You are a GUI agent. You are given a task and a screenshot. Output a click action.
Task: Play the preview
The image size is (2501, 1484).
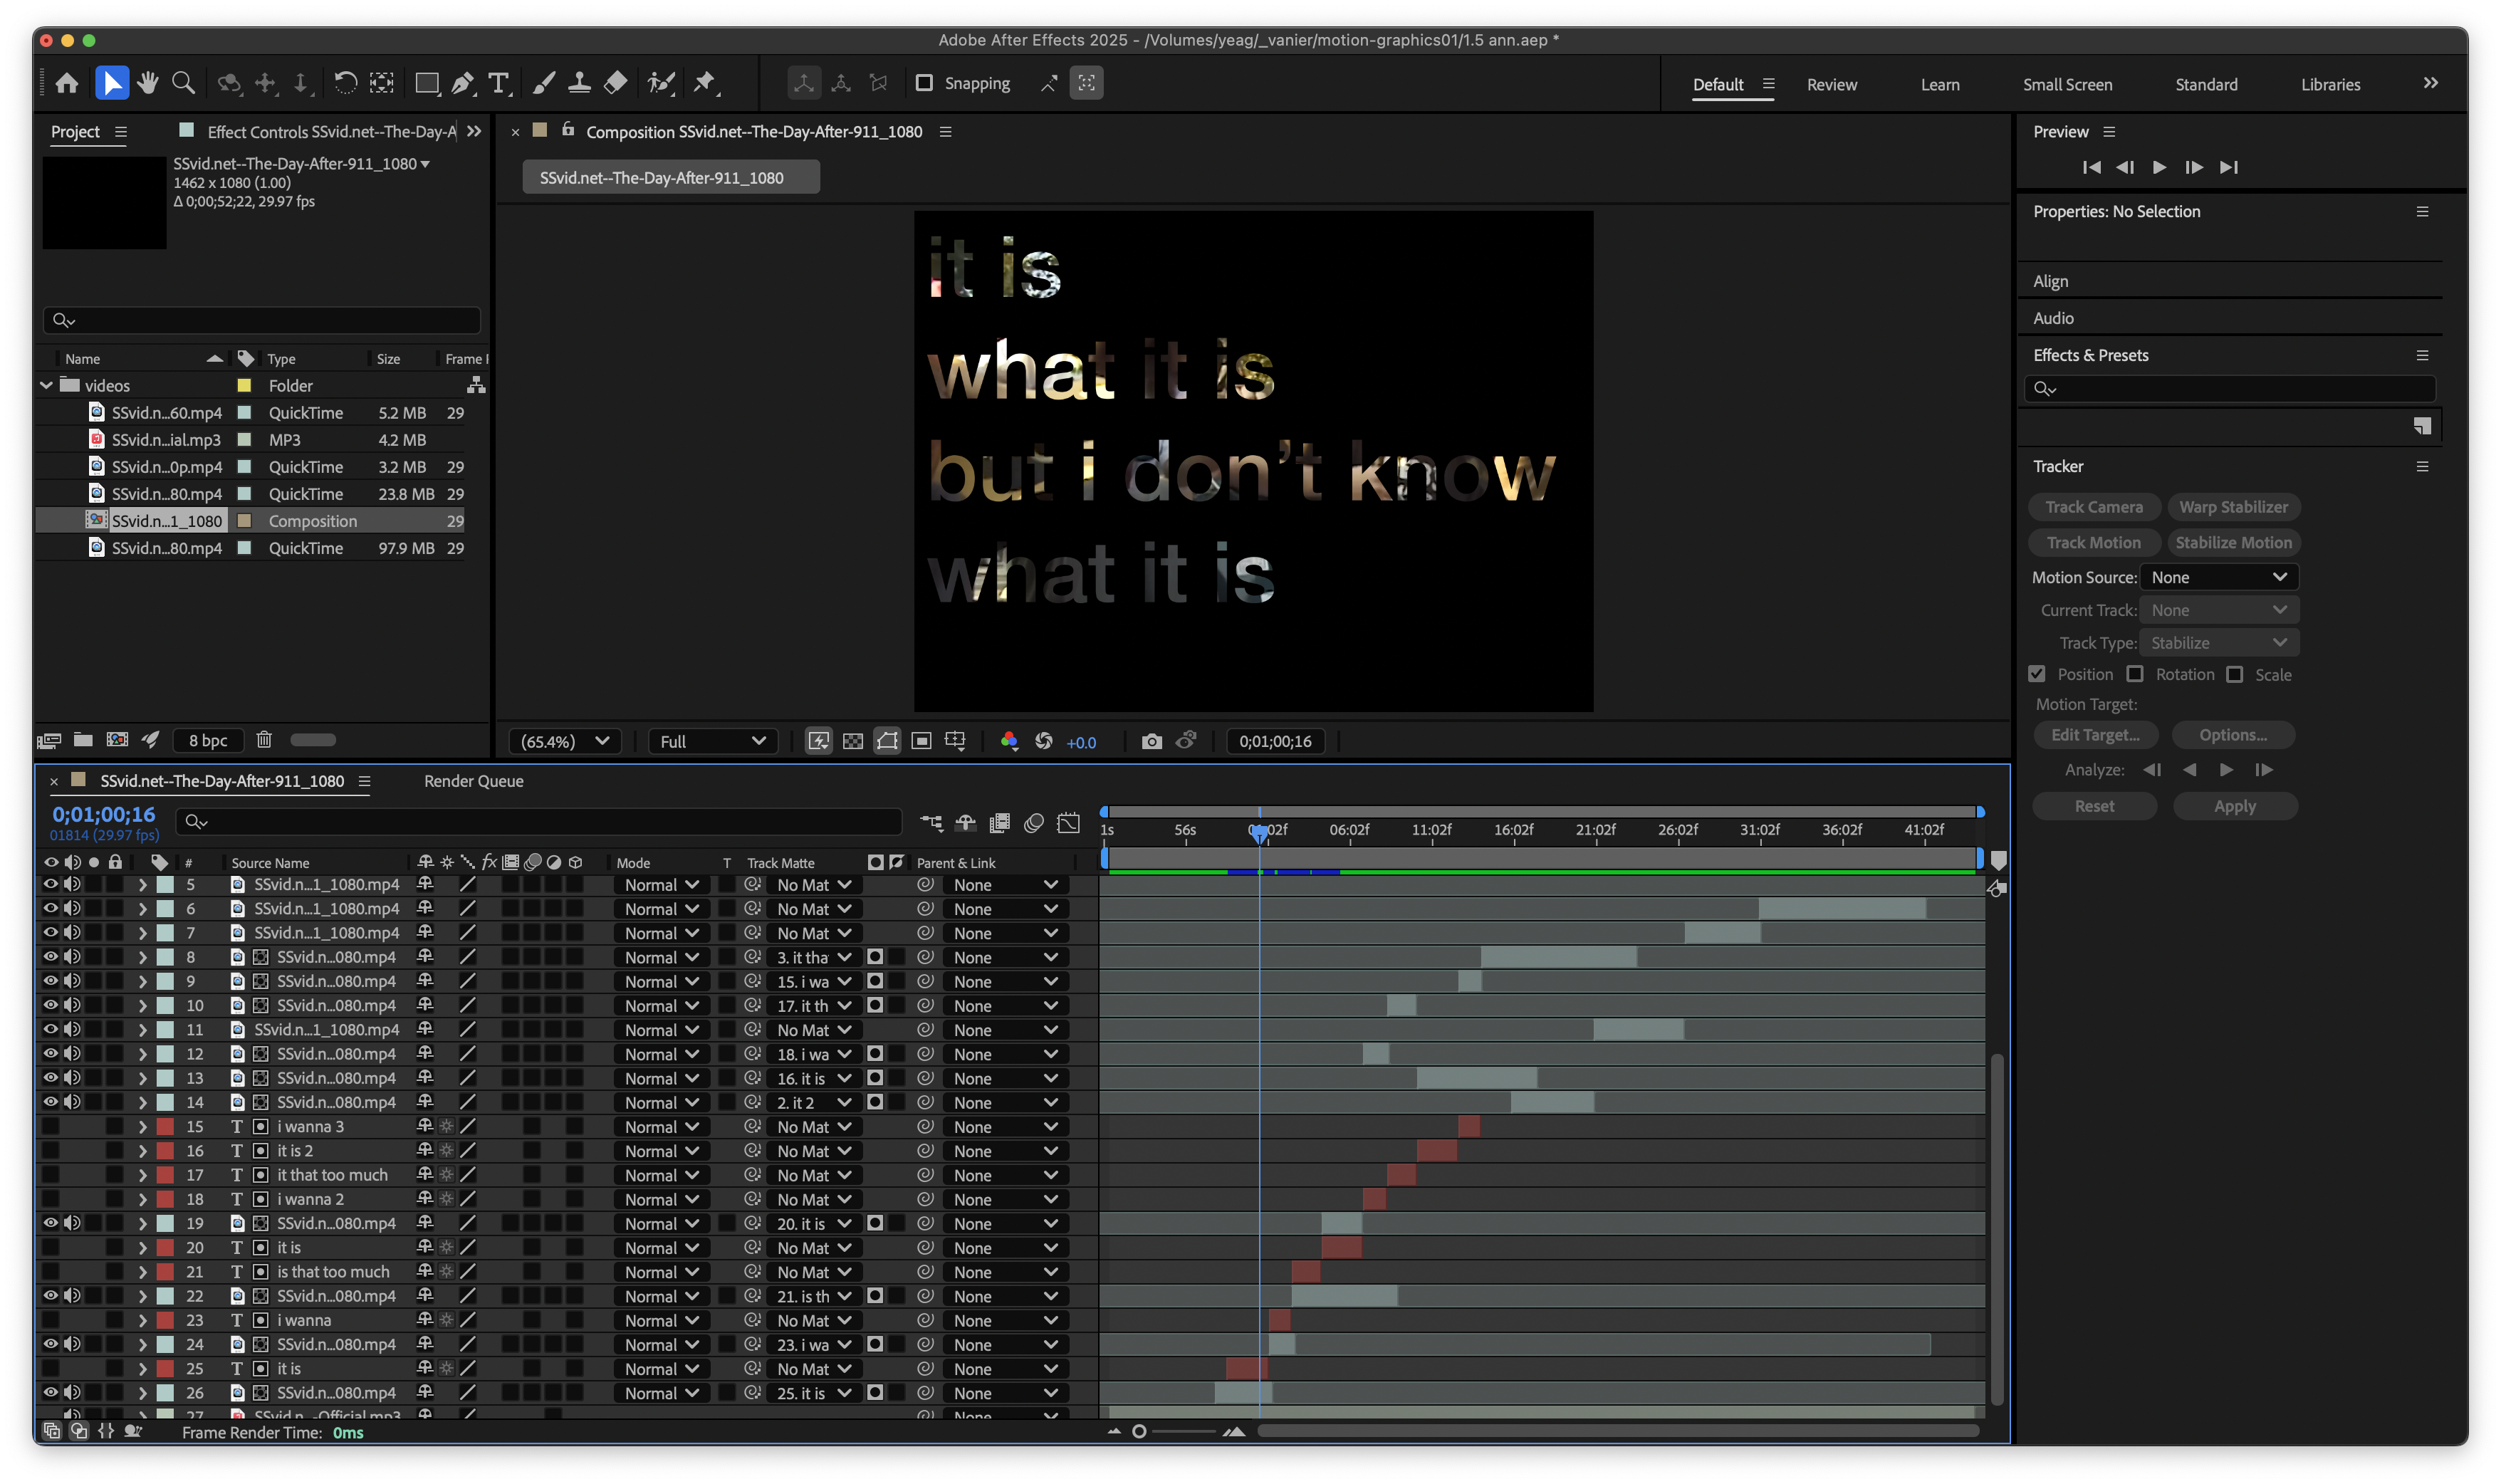tap(2159, 167)
